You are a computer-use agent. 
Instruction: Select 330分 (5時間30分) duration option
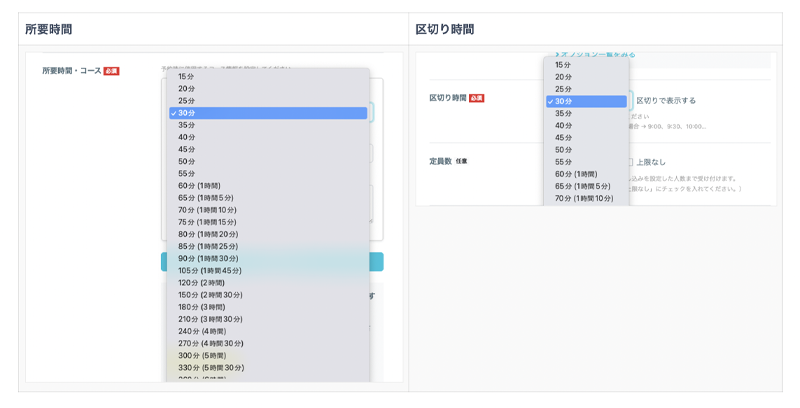tap(211, 367)
